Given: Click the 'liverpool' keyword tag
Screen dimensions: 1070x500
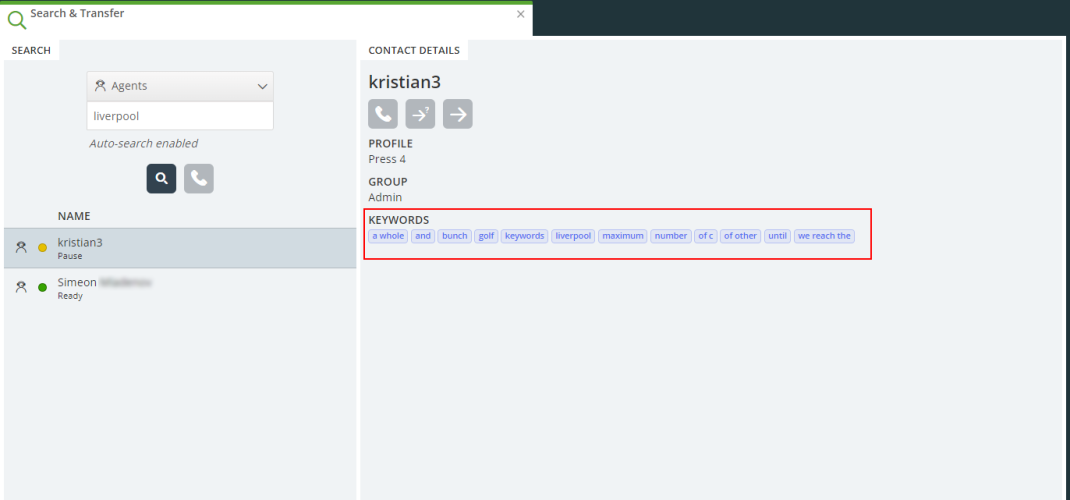Looking at the screenshot, I should (573, 236).
